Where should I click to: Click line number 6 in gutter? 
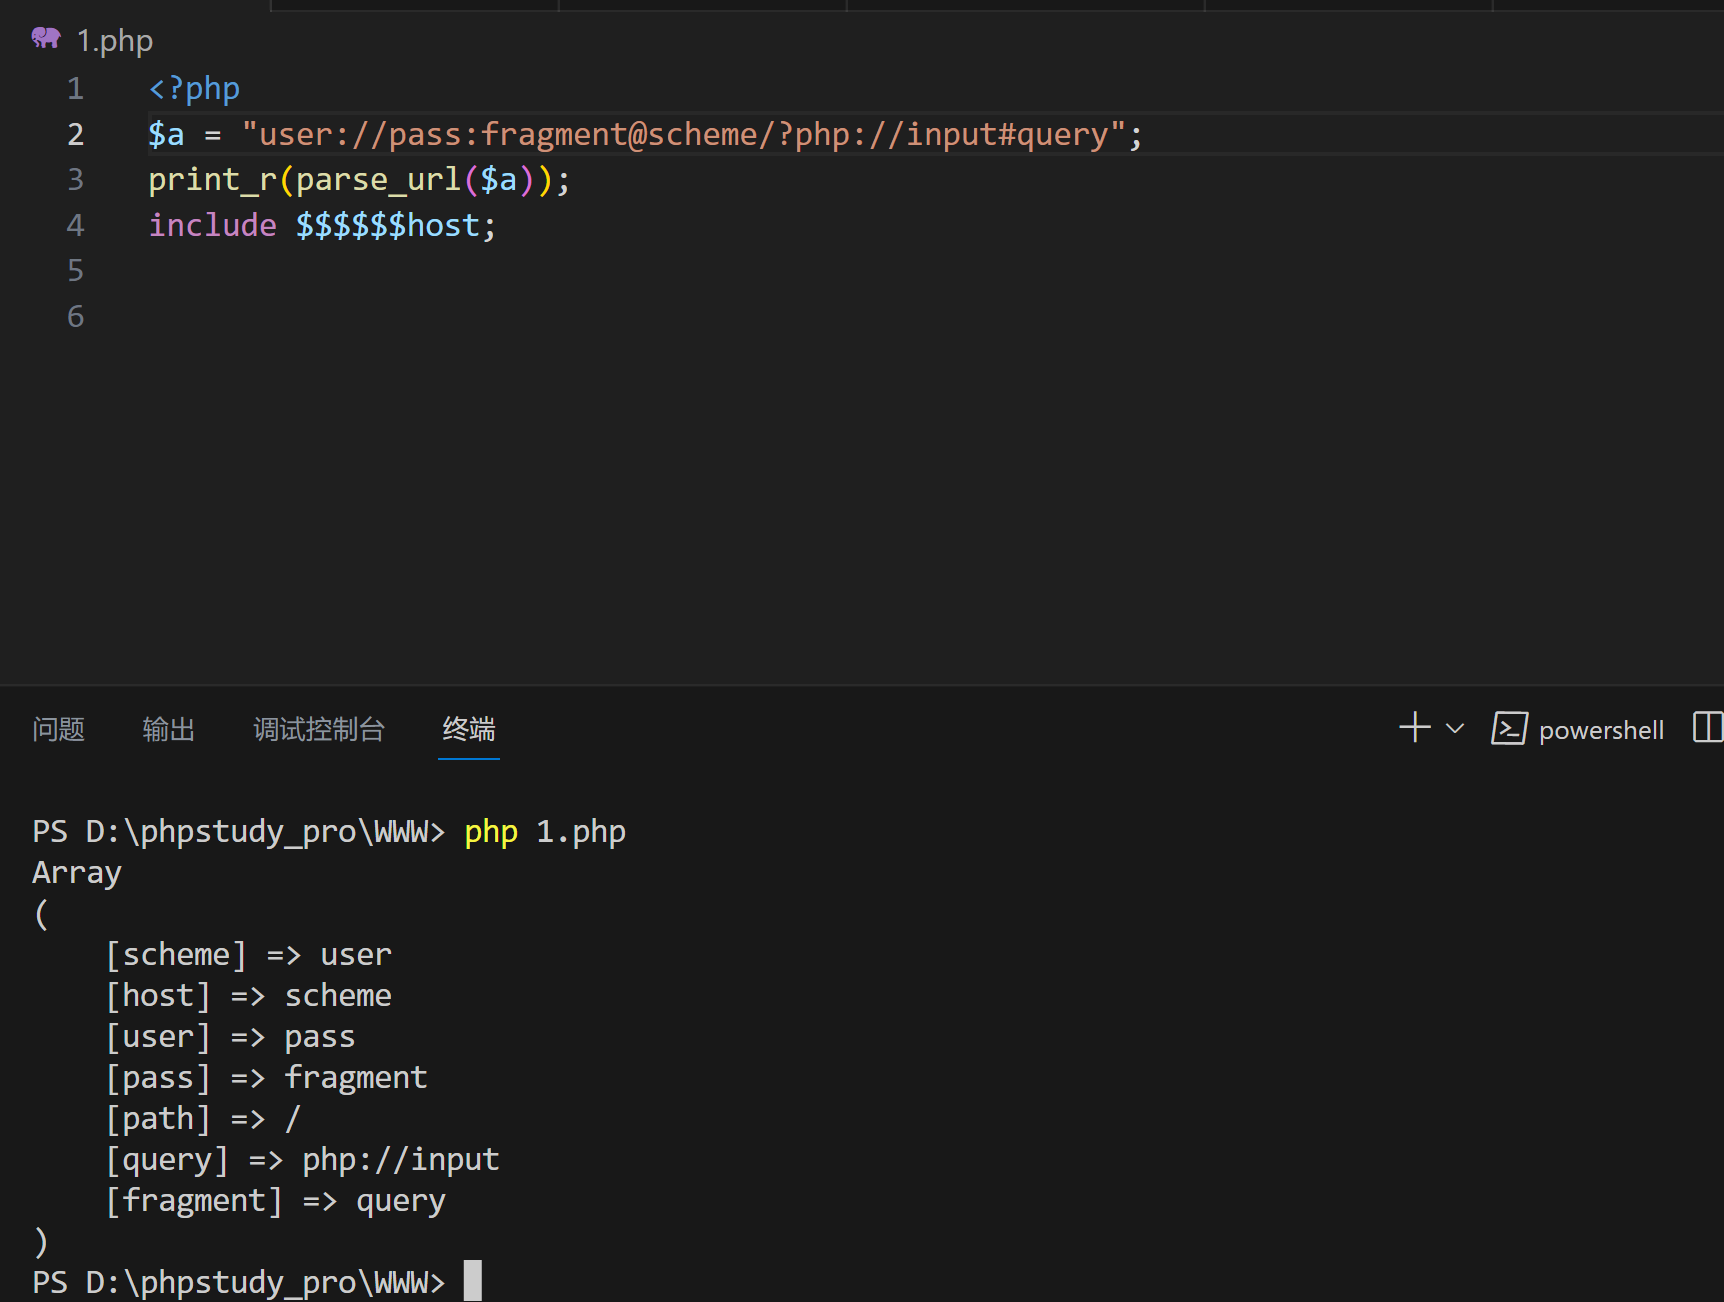(75, 317)
